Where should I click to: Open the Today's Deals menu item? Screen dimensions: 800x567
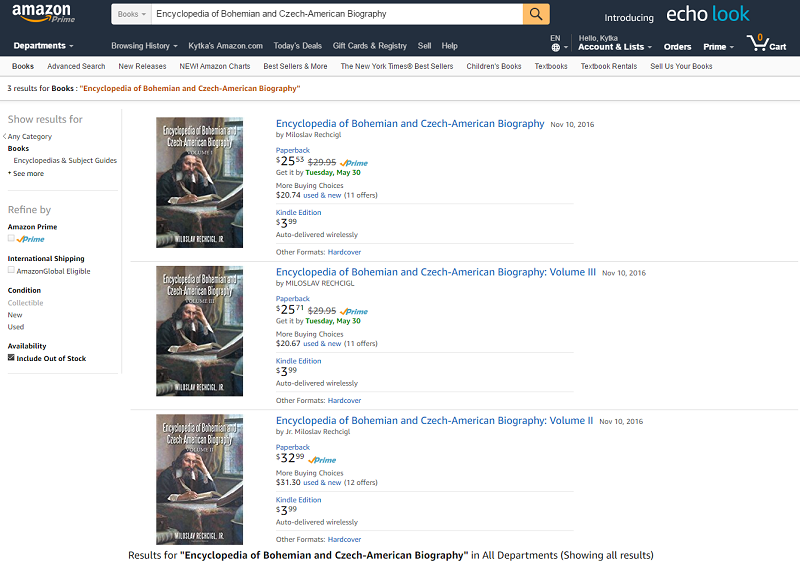298,46
